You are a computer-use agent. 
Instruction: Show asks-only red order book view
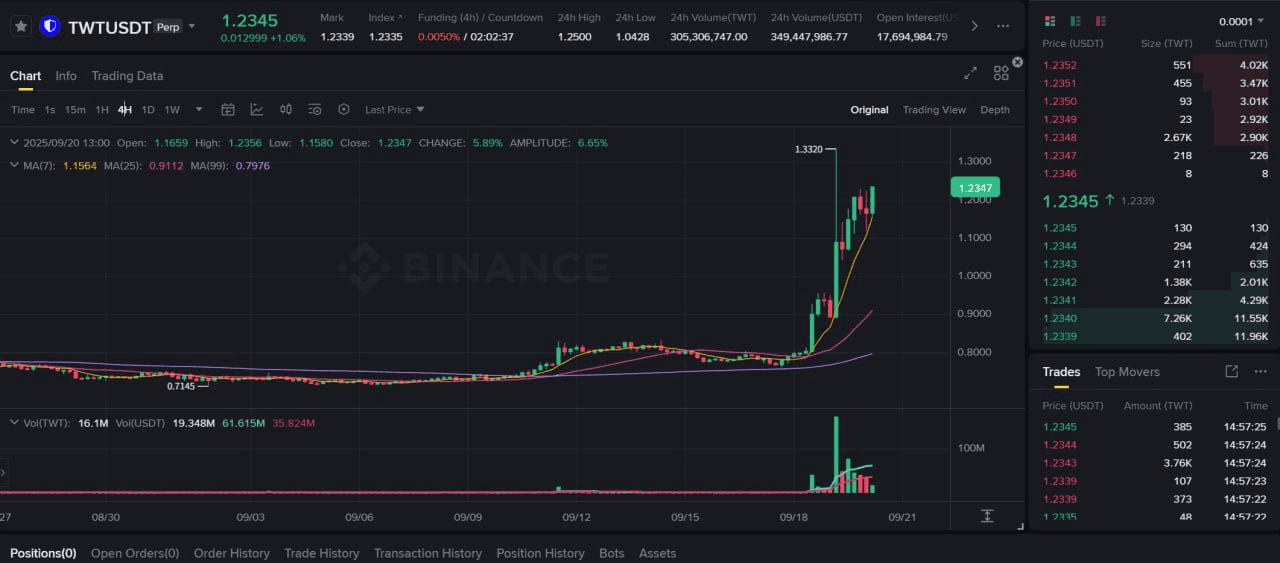click(x=1101, y=21)
